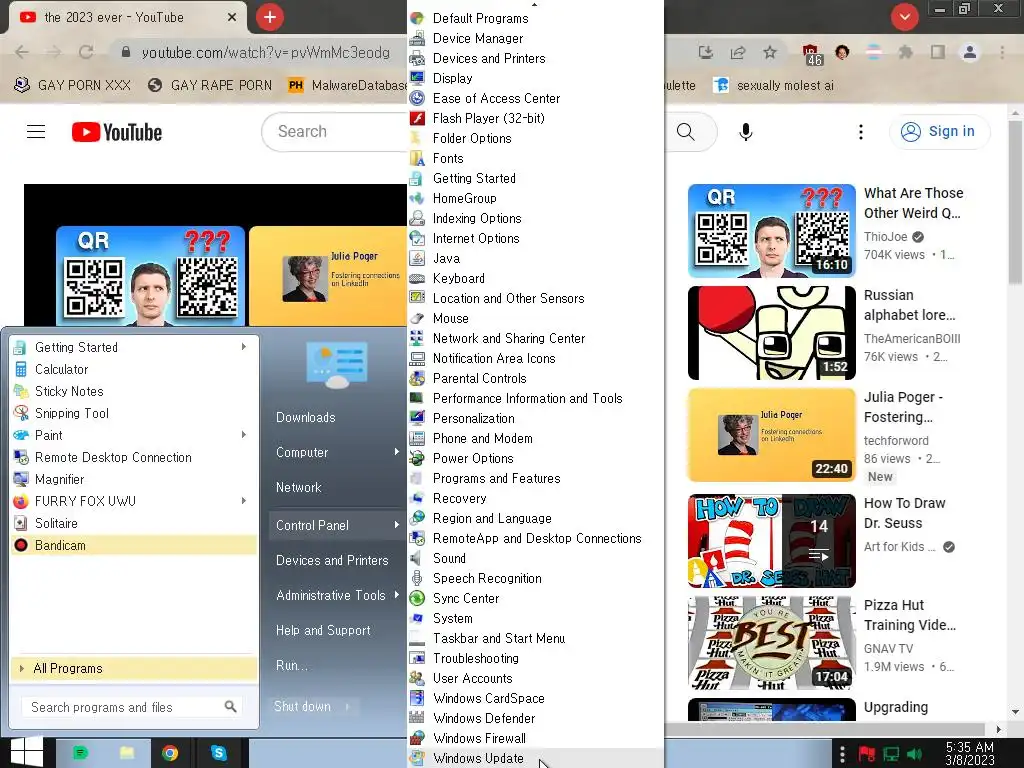Expand Getting Started jump list arrow
This screenshot has width=1024, height=768.
[x=244, y=347]
